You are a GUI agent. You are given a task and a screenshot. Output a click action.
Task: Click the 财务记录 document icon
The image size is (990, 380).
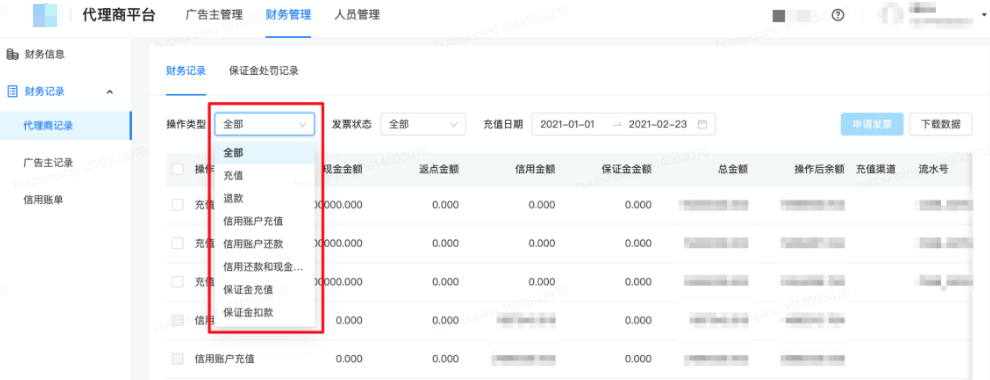coord(13,92)
